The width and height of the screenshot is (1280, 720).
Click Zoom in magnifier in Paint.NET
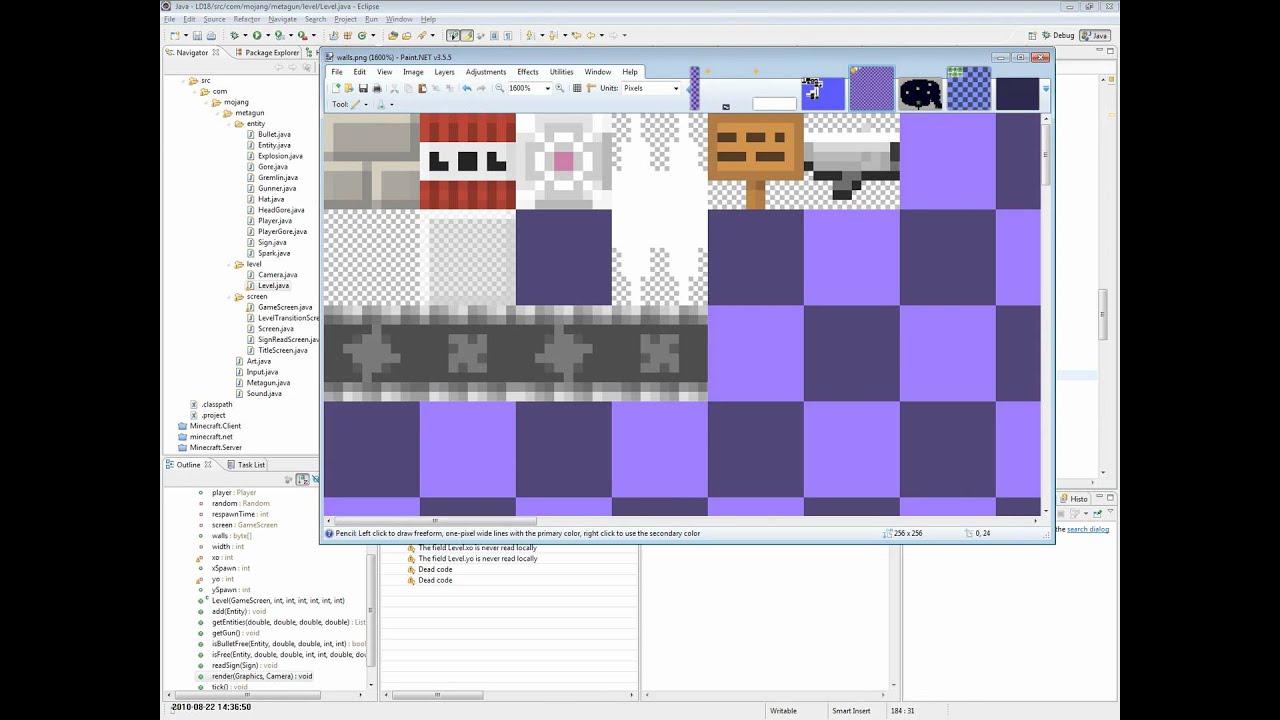559,88
